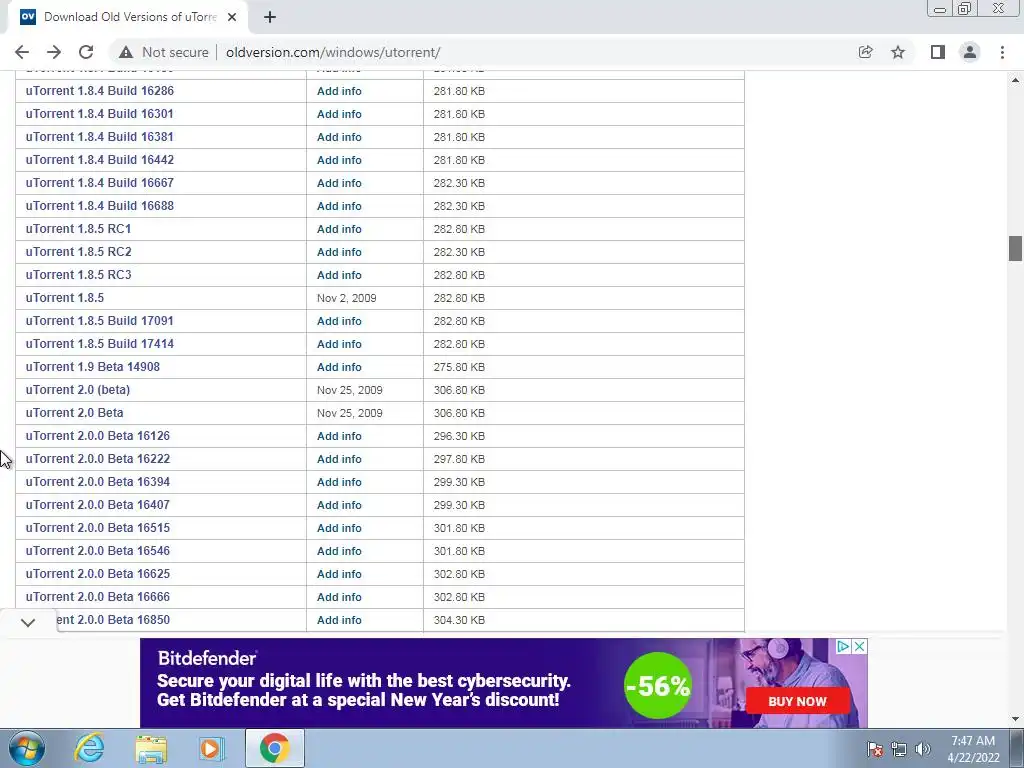Open the uTorrent 1.8.5 release link
Screen dimensions: 1024x768
click(x=65, y=298)
